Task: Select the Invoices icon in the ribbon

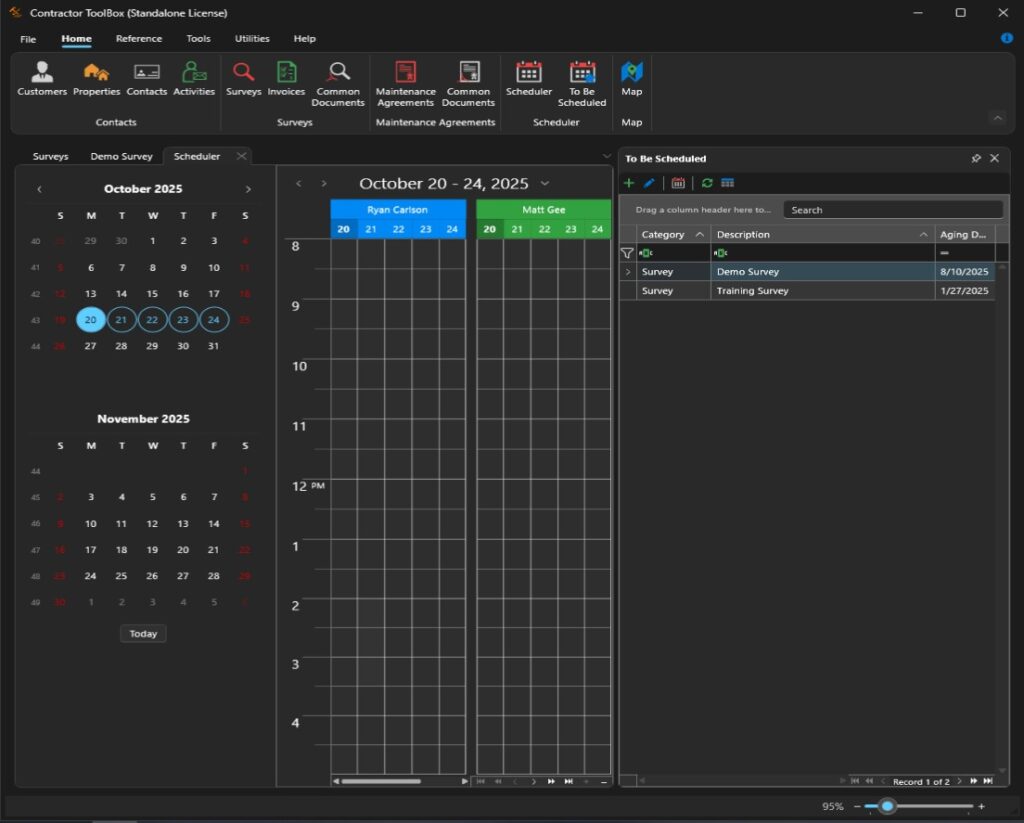Action: click(286, 80)
